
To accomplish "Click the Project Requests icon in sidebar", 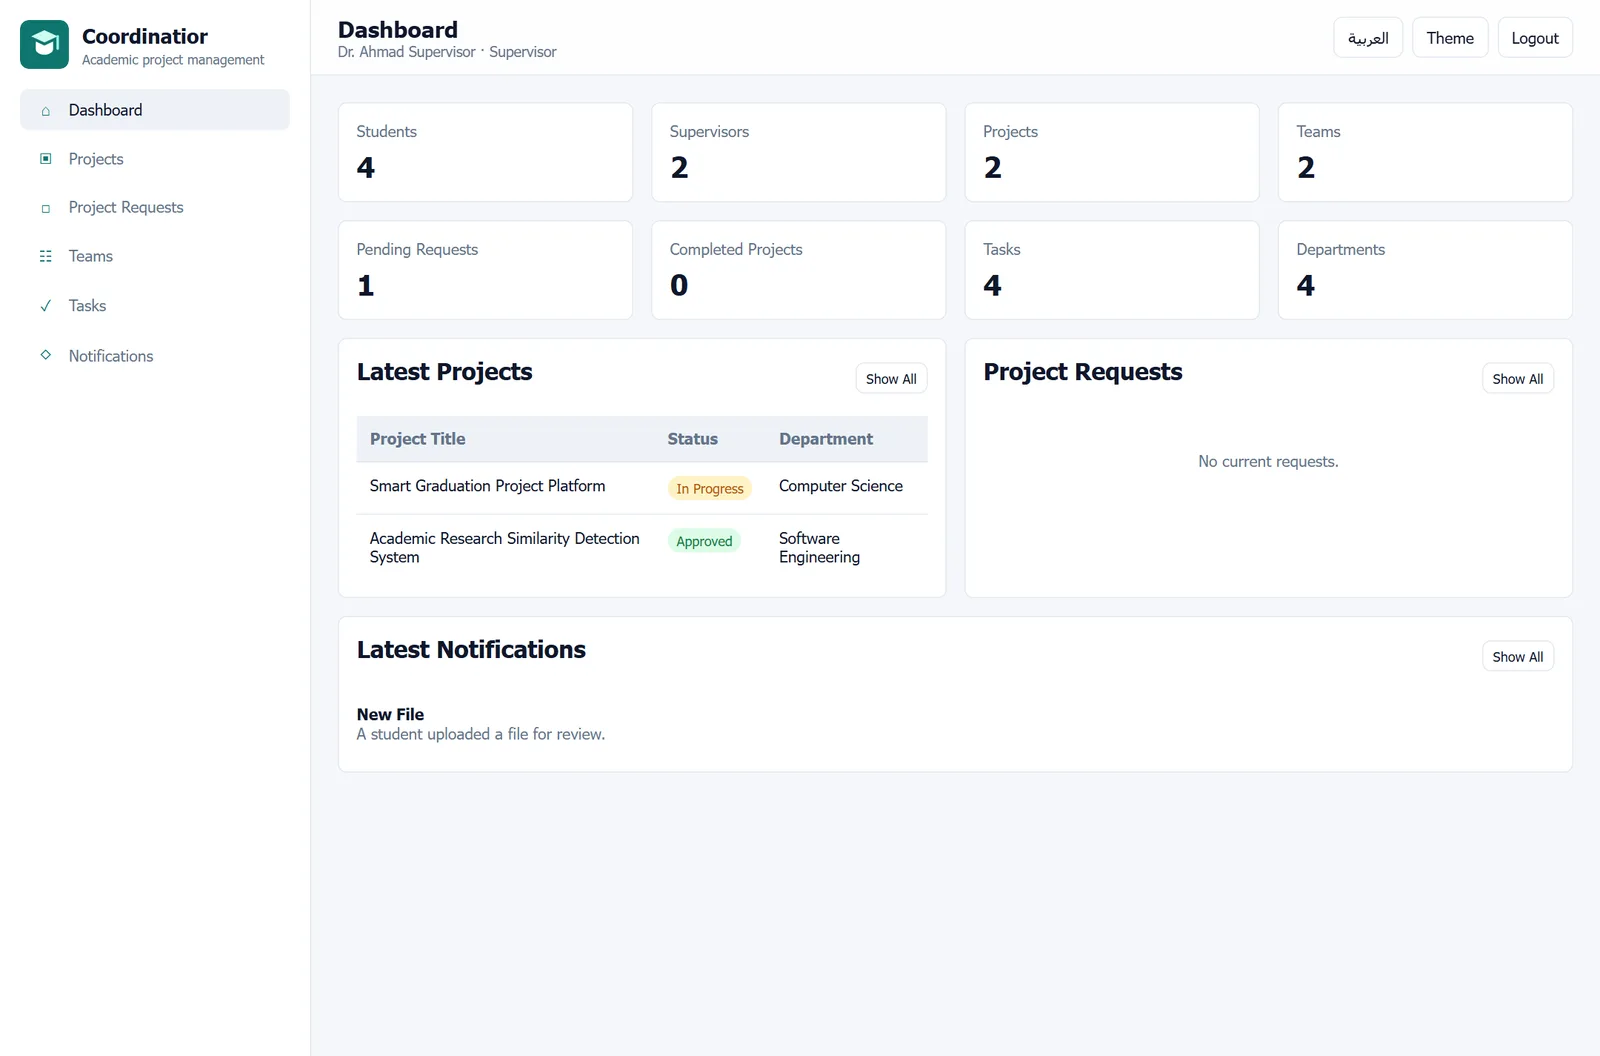I will 45,208.
